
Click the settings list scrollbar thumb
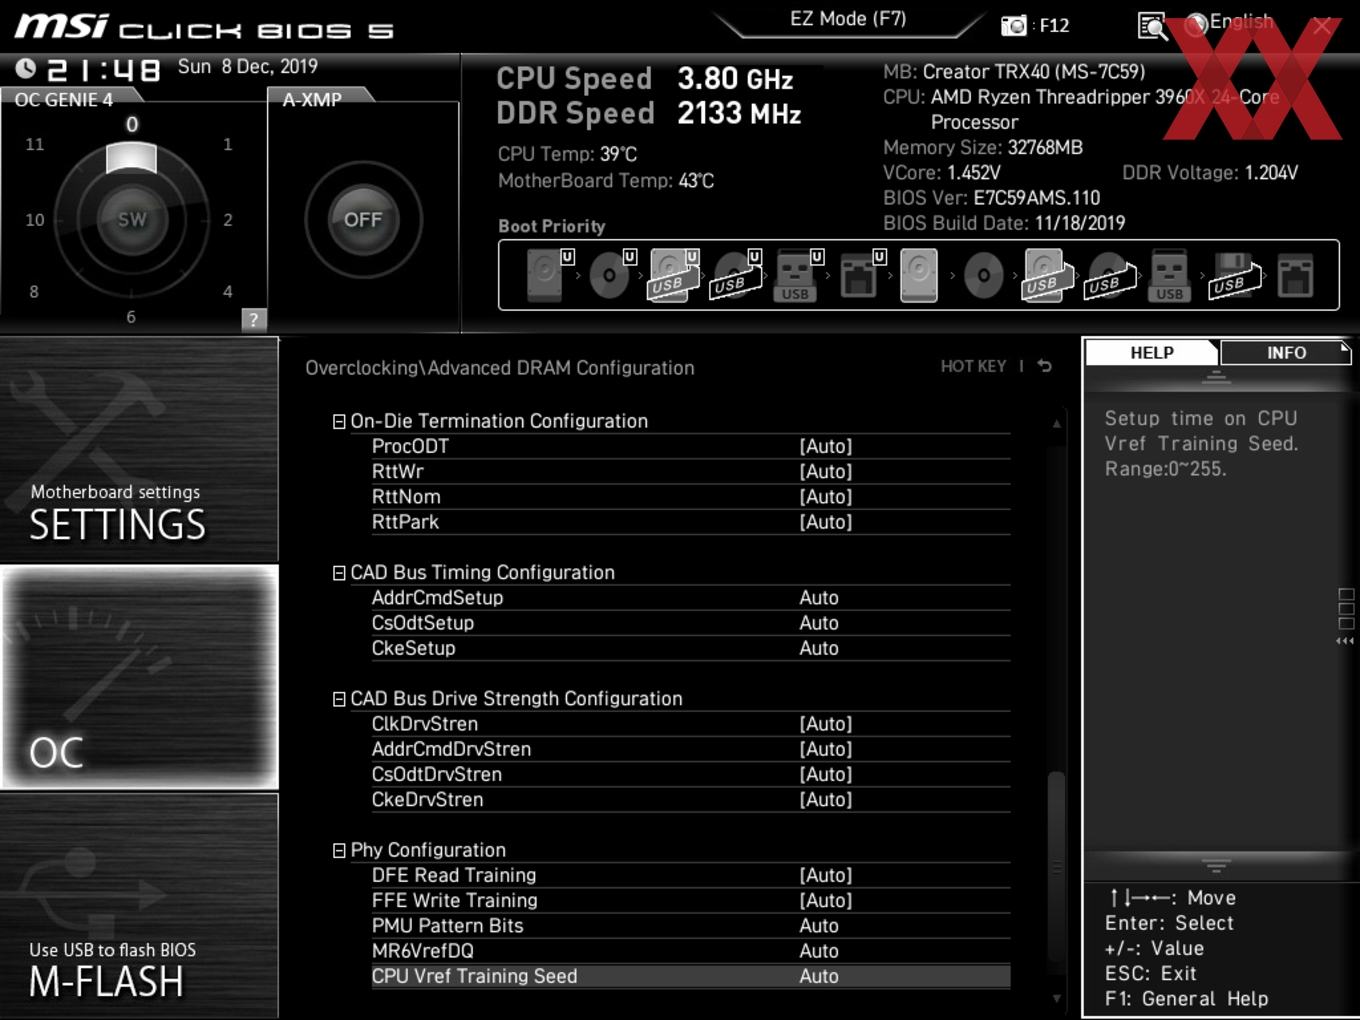pos(1056,866)
